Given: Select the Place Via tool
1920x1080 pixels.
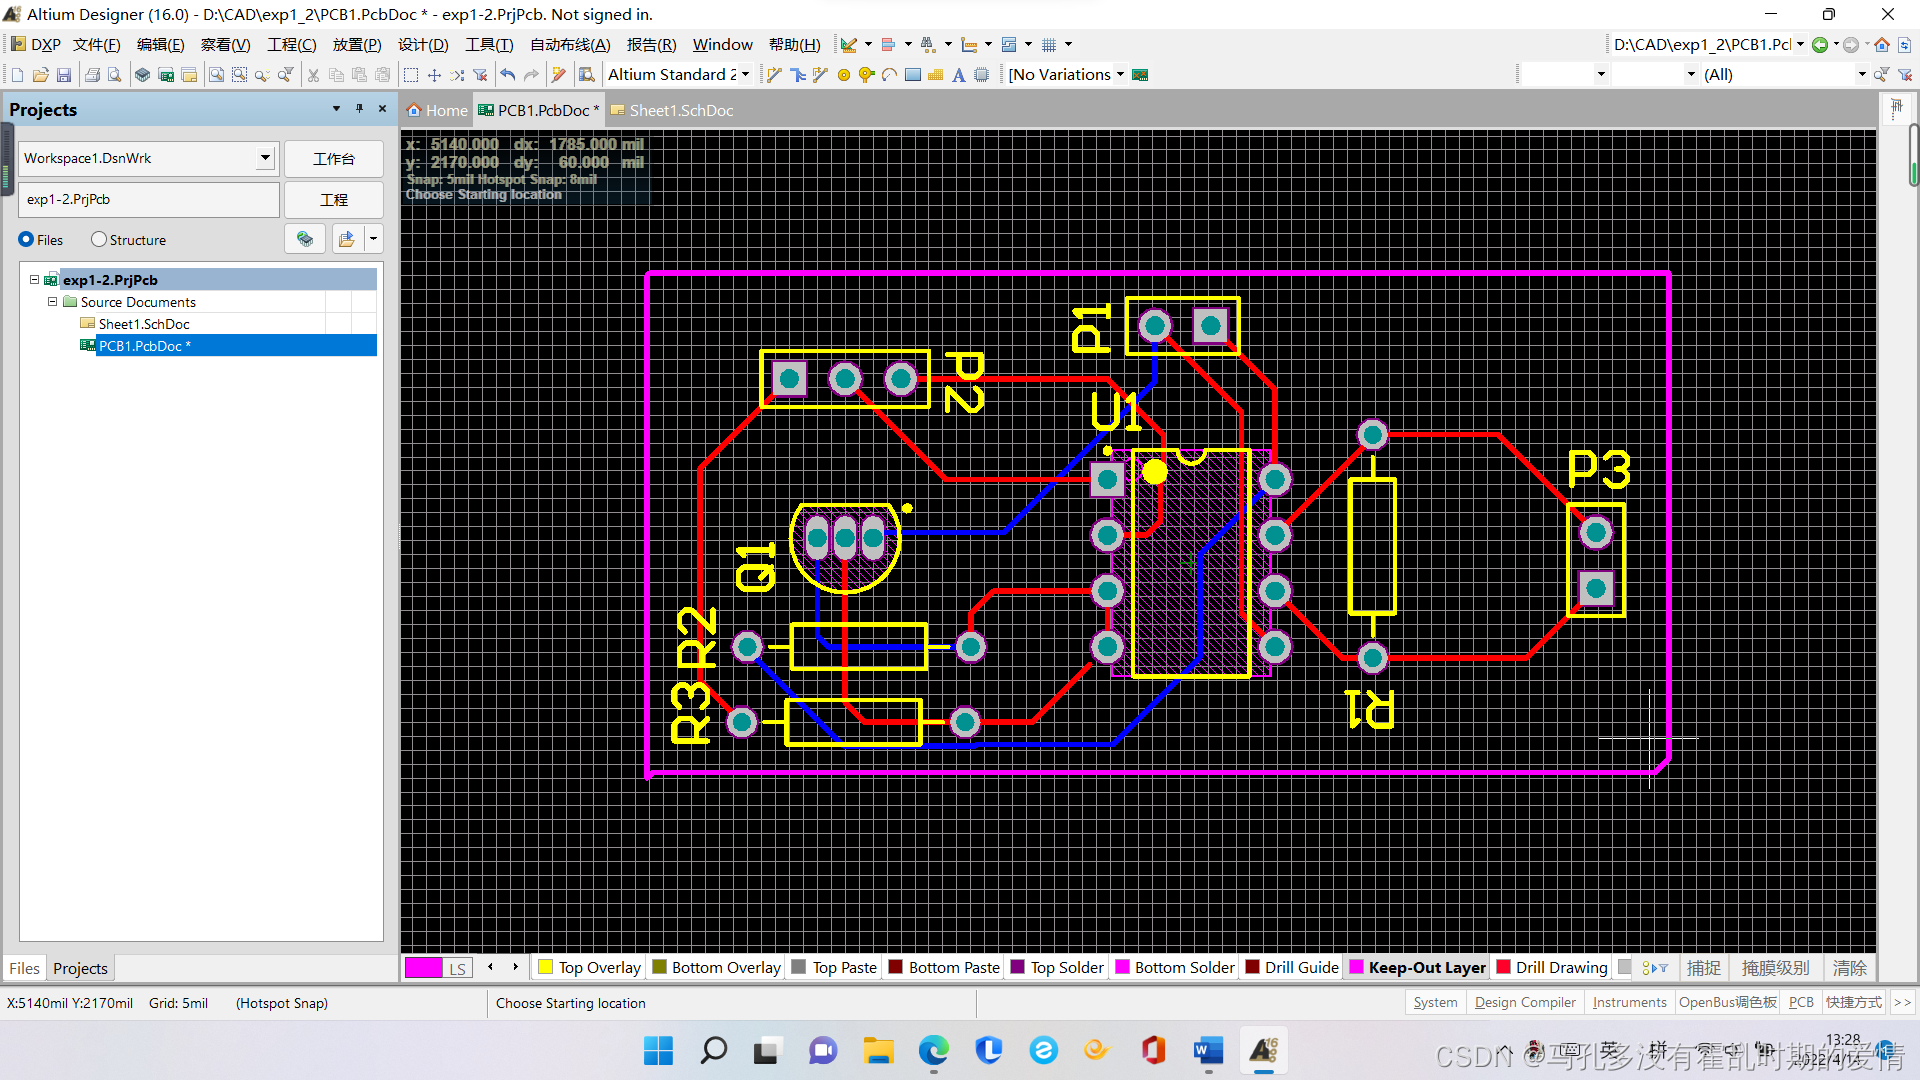Looking at the screenshot, I should point(867,75).
